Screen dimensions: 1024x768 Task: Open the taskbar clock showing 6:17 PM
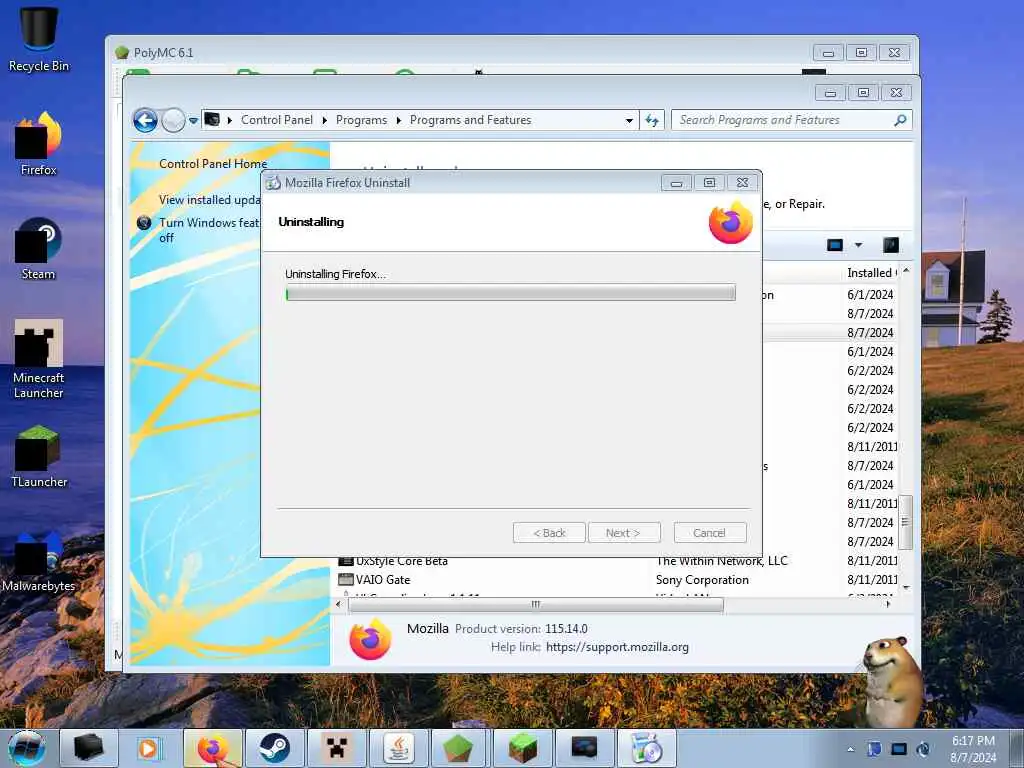[x=973, y=749]
